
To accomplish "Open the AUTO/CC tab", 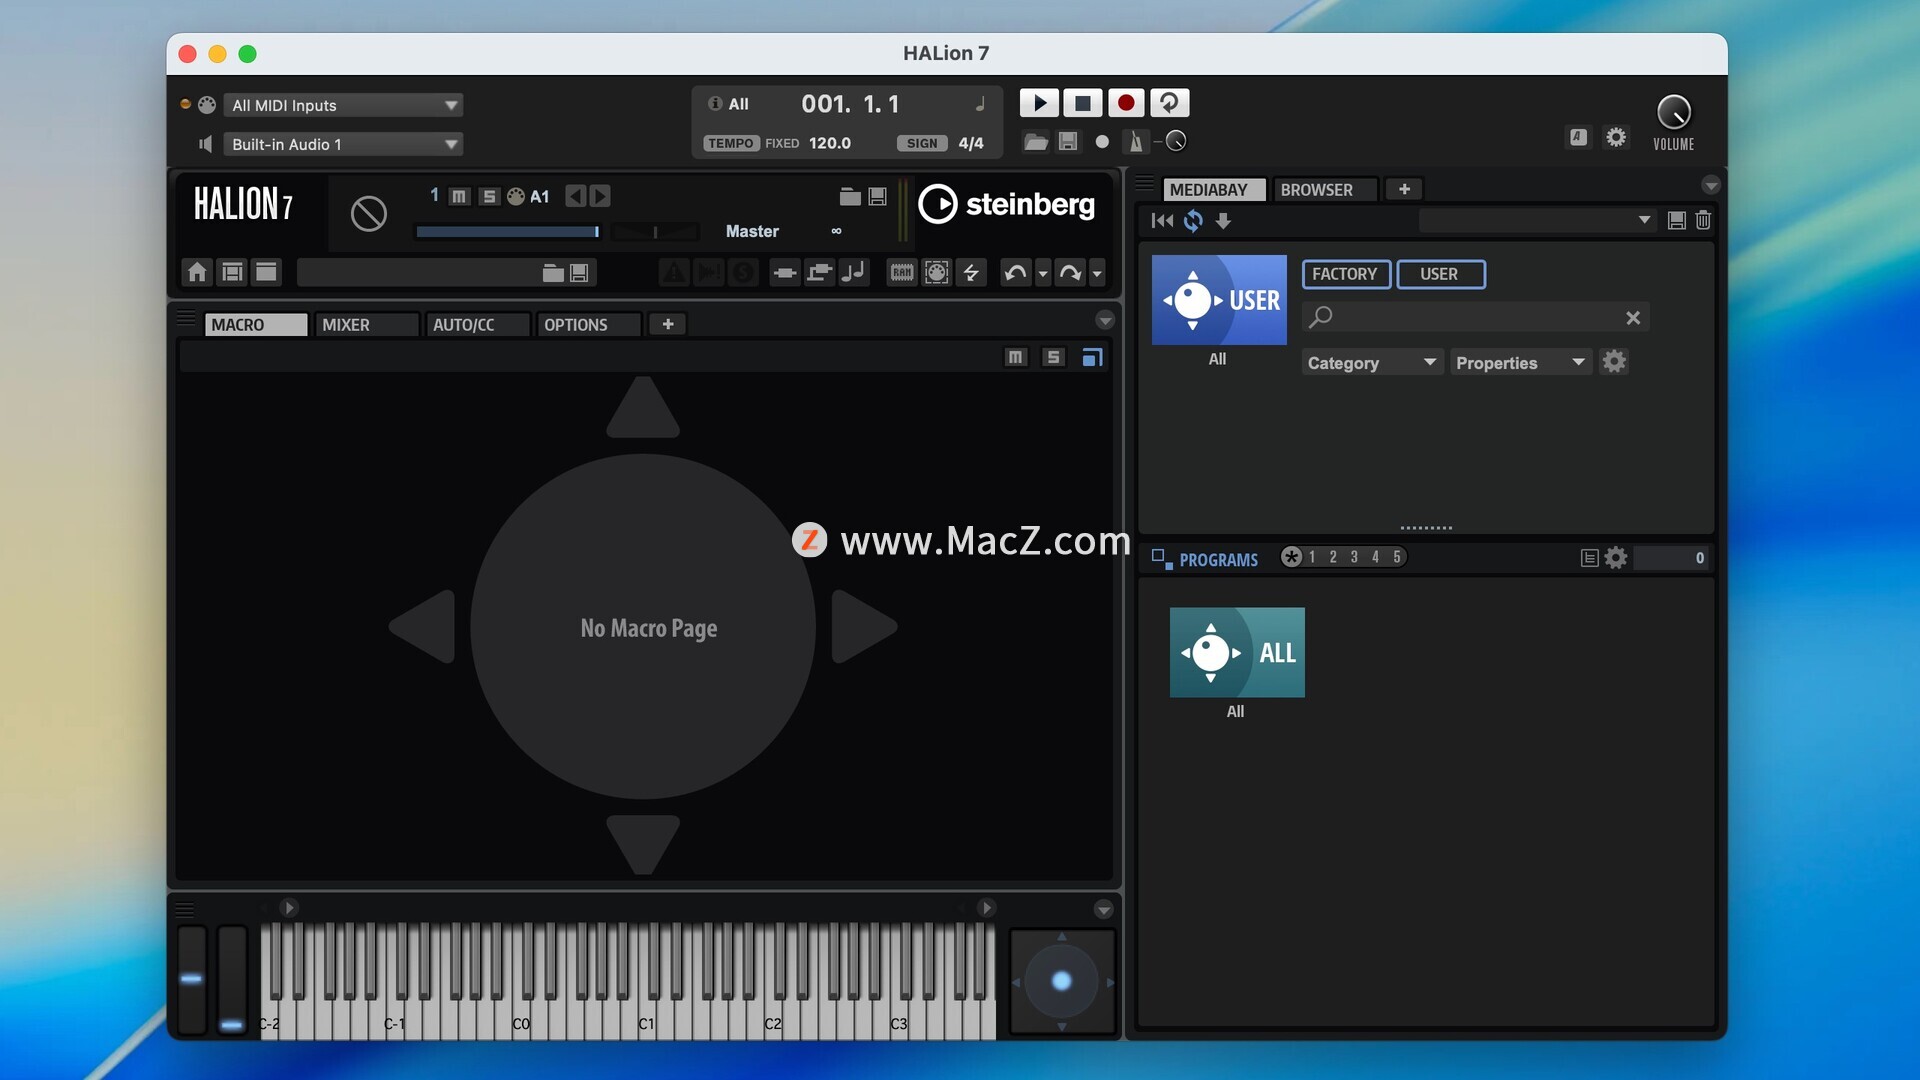I will pos(478,325).
